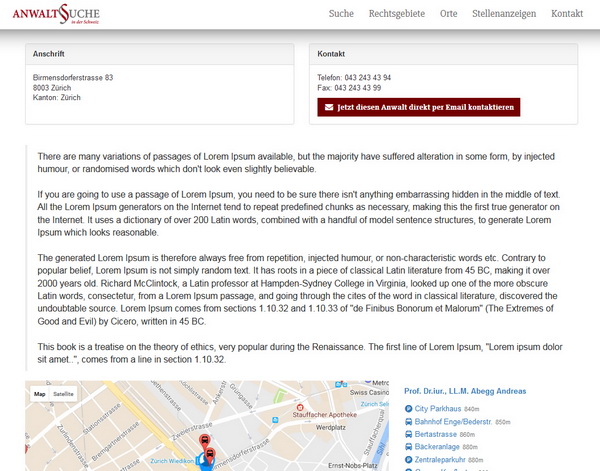Click the bus icon beside Bertastrasse
The height and width of the screenshot is (471, 600).
coord(408,434)
